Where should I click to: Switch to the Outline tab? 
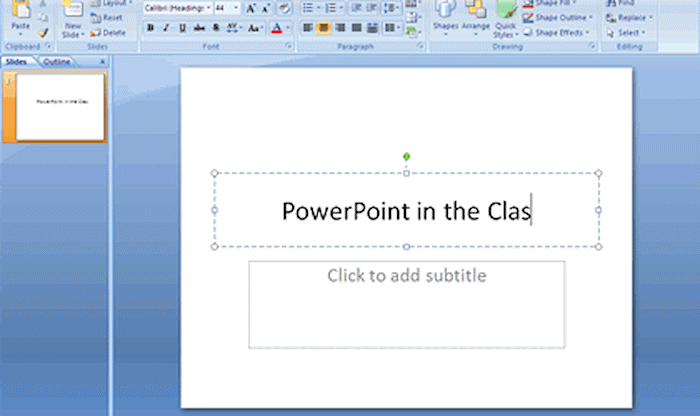click(57, 62)
